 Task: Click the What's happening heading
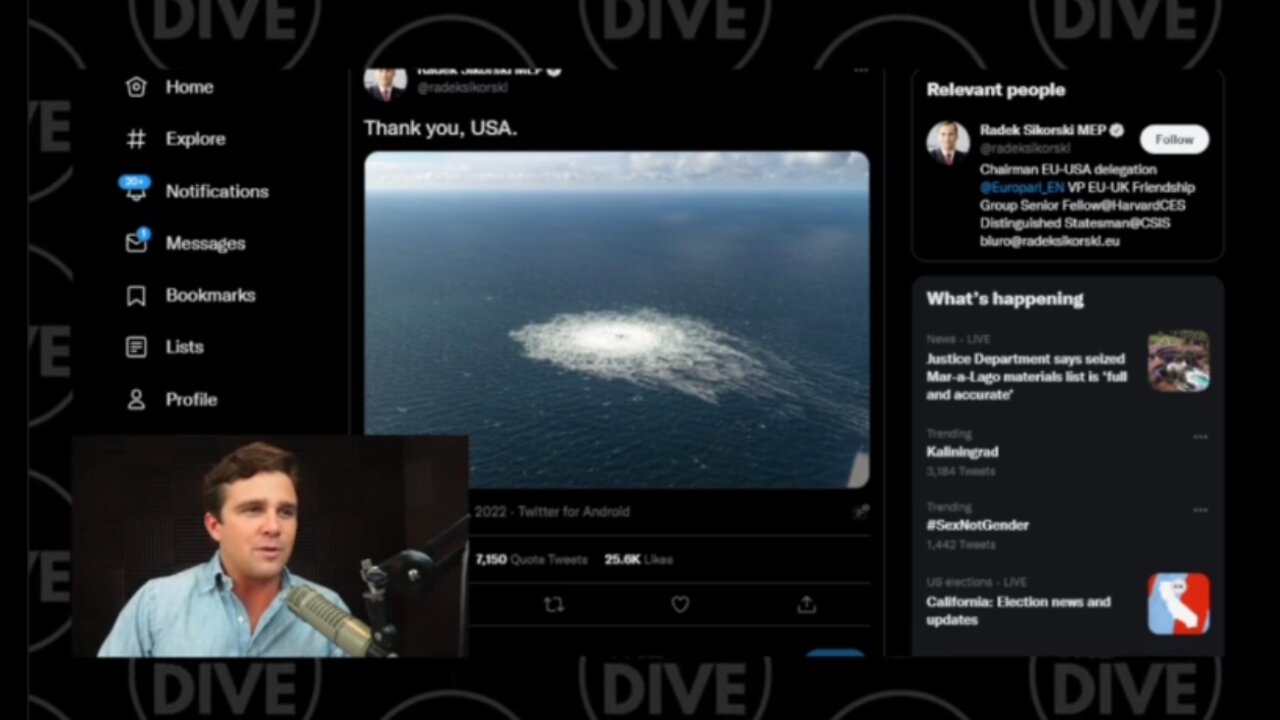coord(1005,298)
